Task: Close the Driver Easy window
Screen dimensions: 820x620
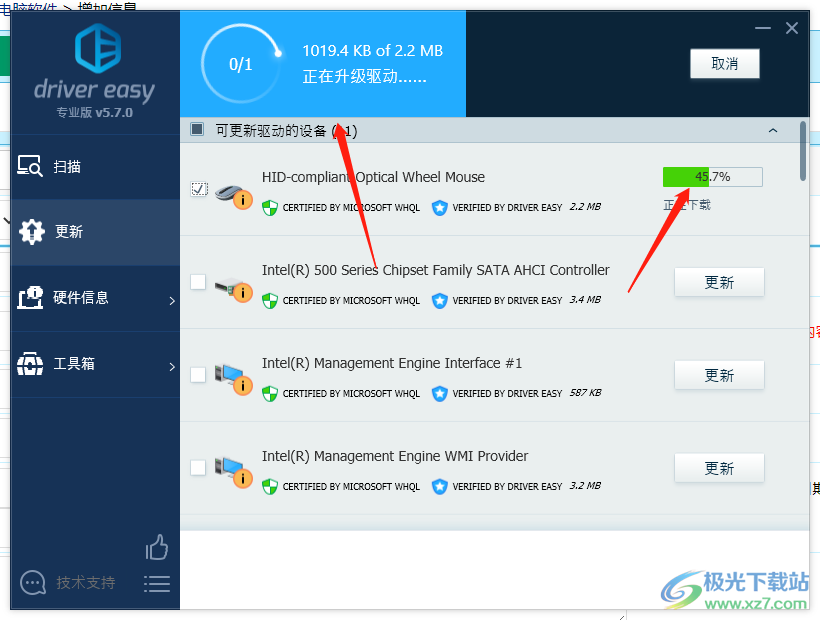Action: click(792, 28)
